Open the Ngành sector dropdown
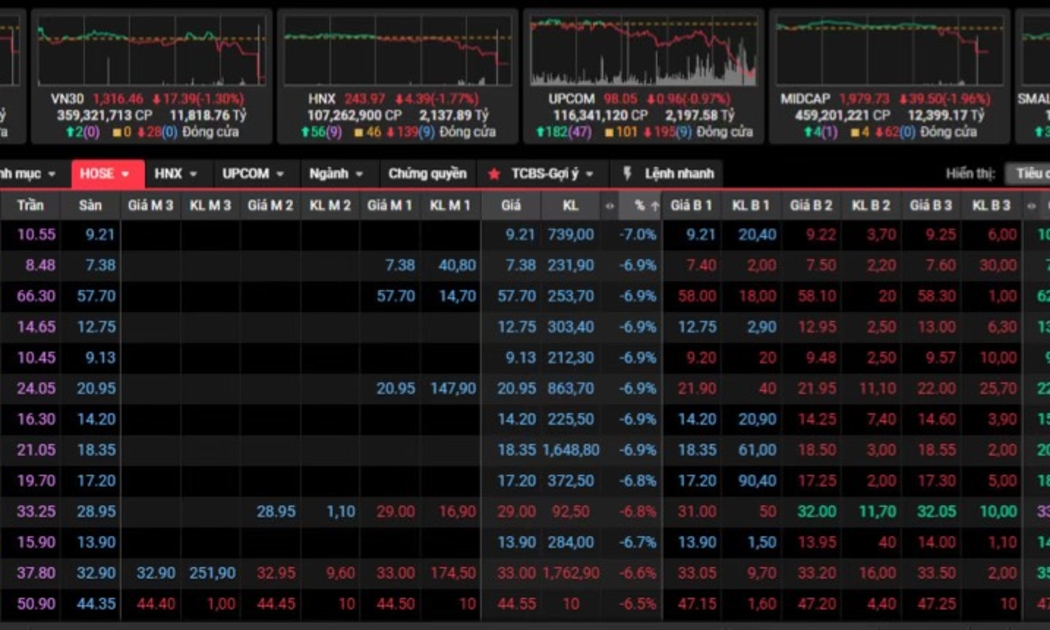This screenshot has height=630, width=1050. pos(336,174)
